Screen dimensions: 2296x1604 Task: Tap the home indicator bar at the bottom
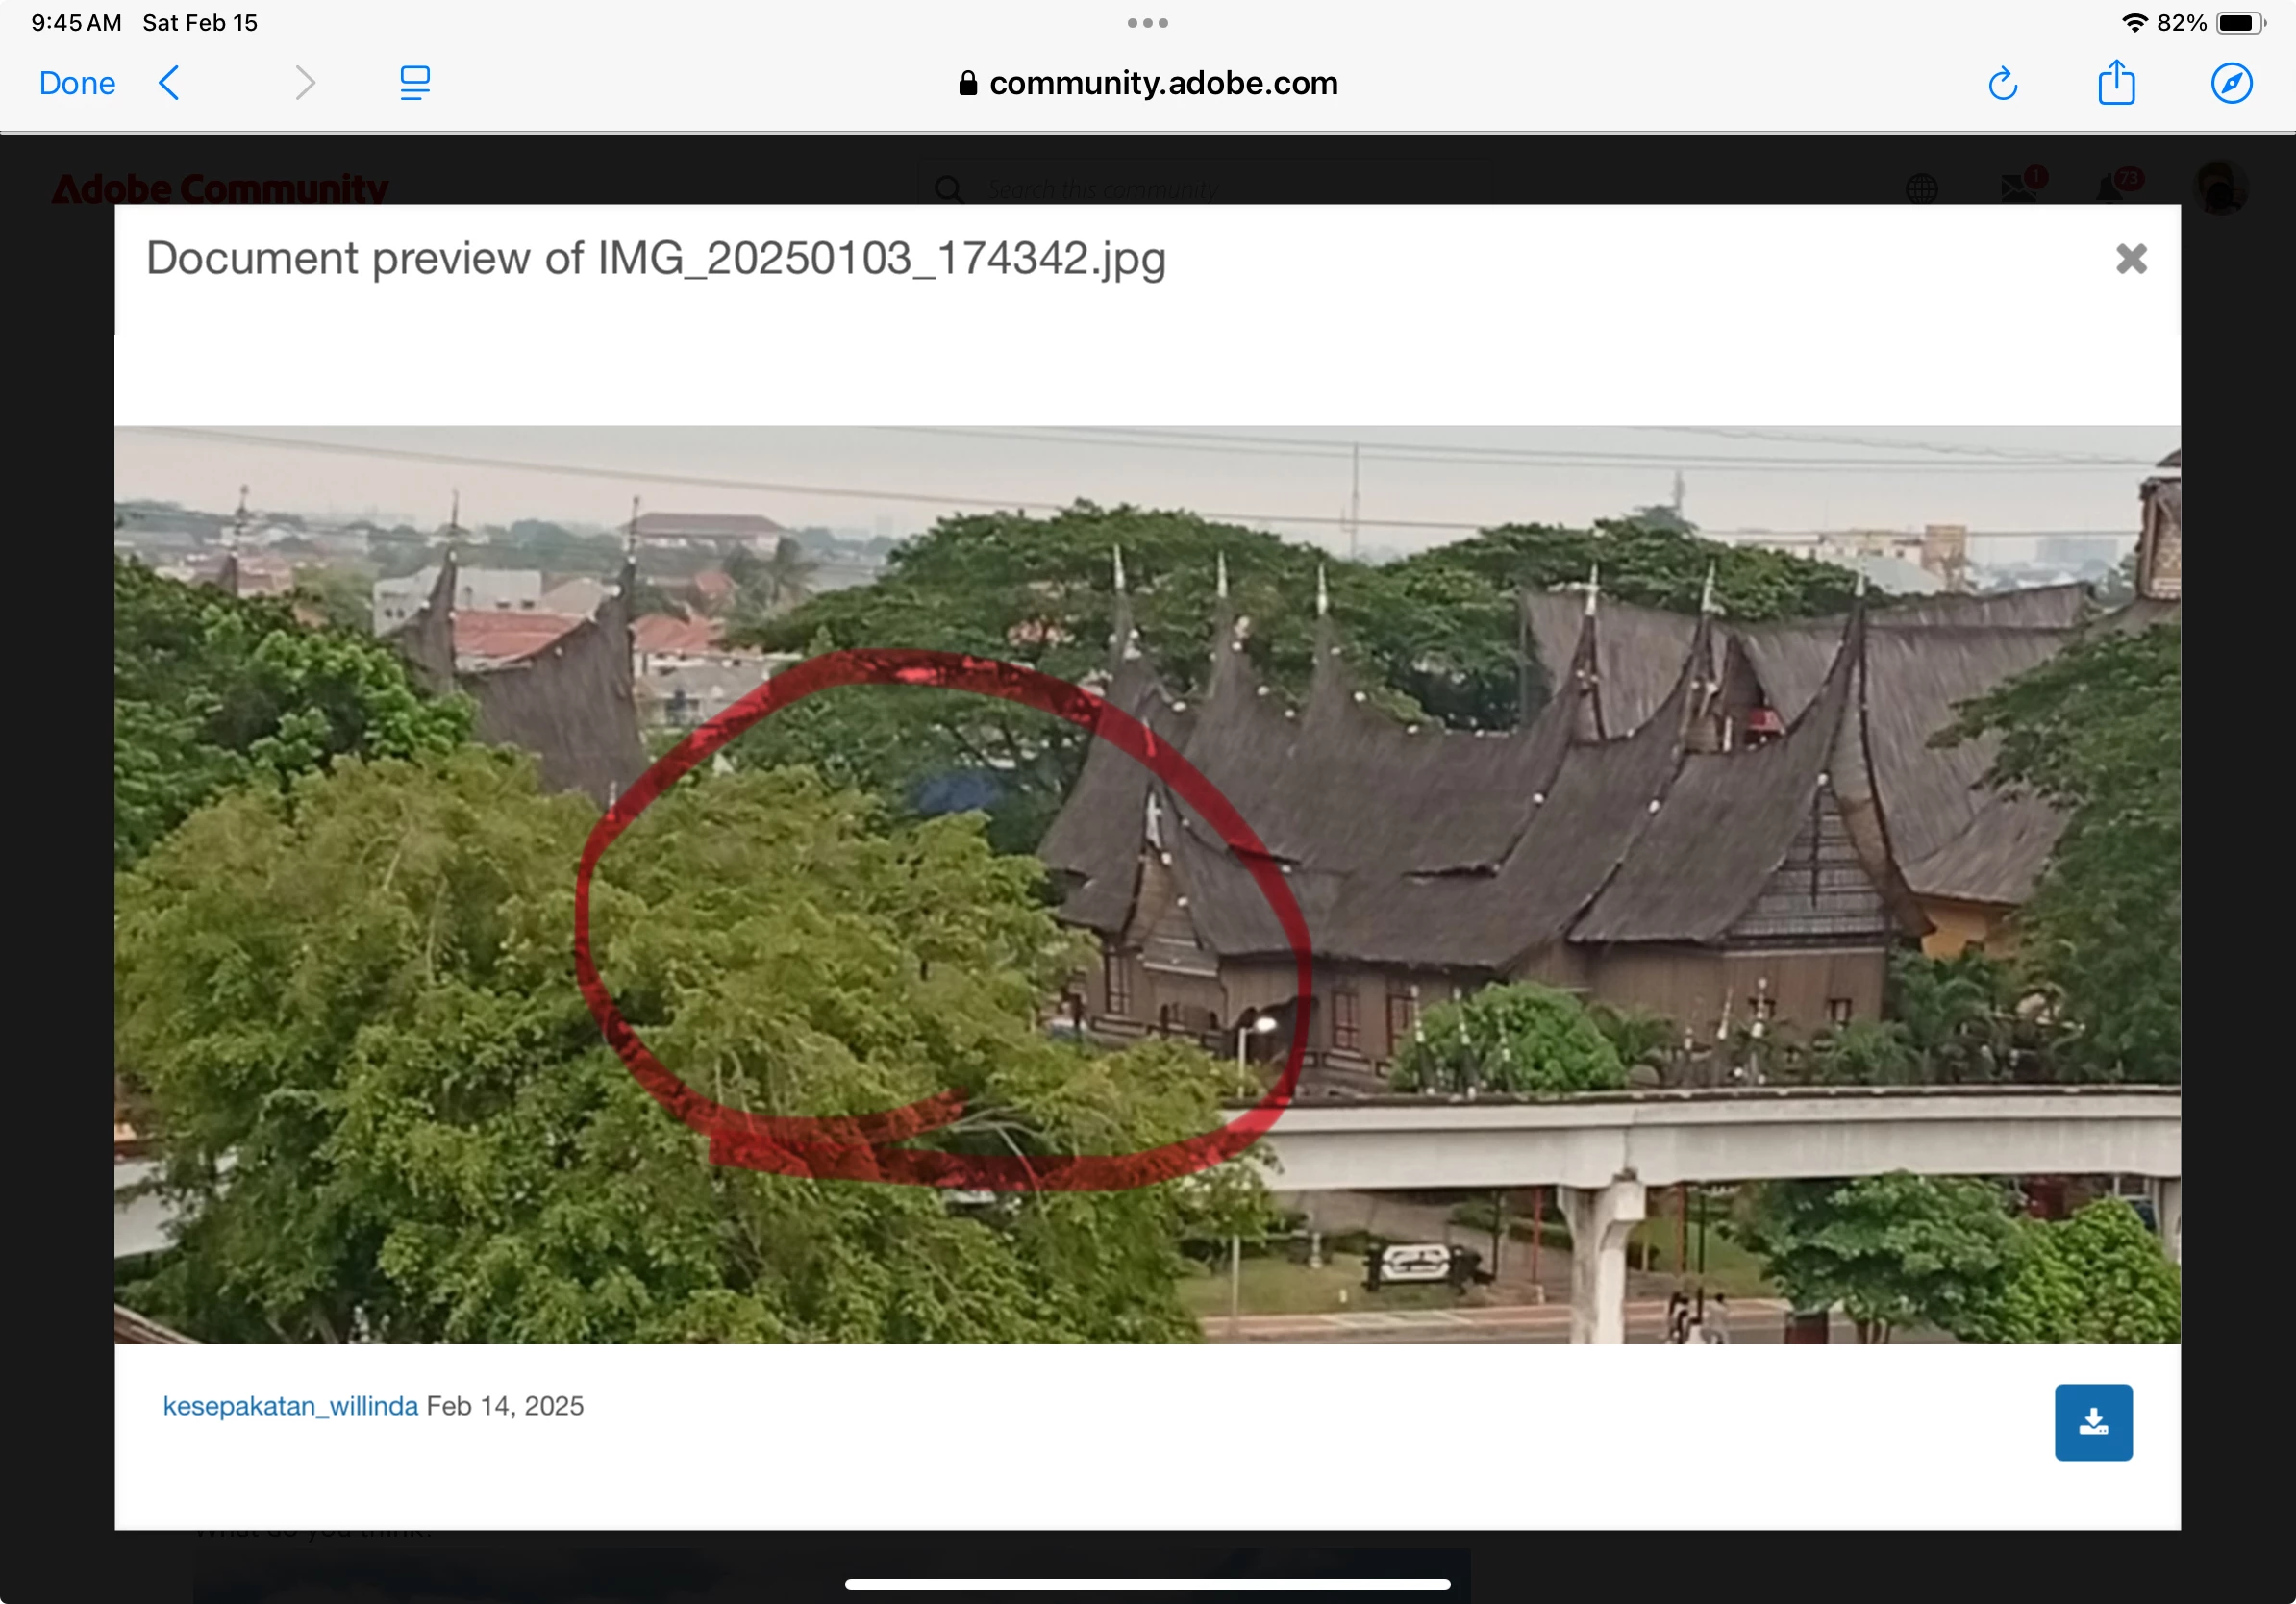1147,1584
